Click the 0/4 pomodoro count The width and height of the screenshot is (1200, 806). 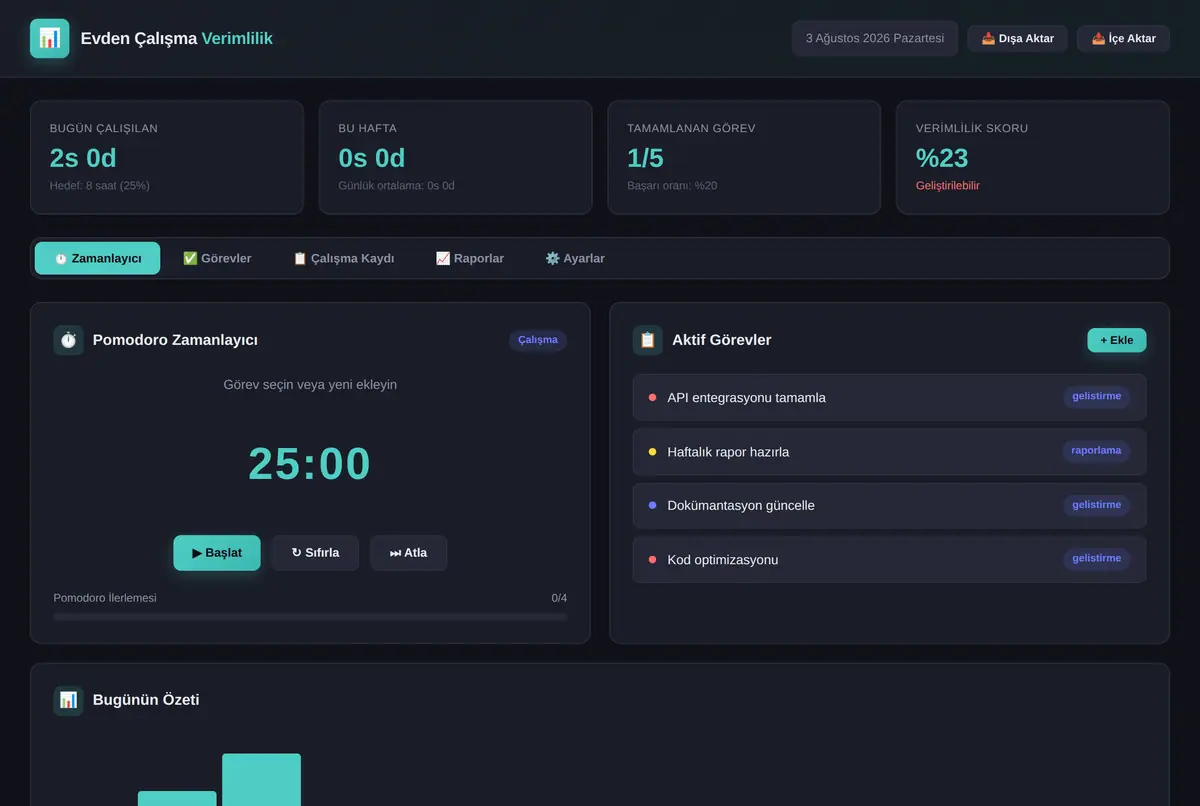tap(559, 598)
